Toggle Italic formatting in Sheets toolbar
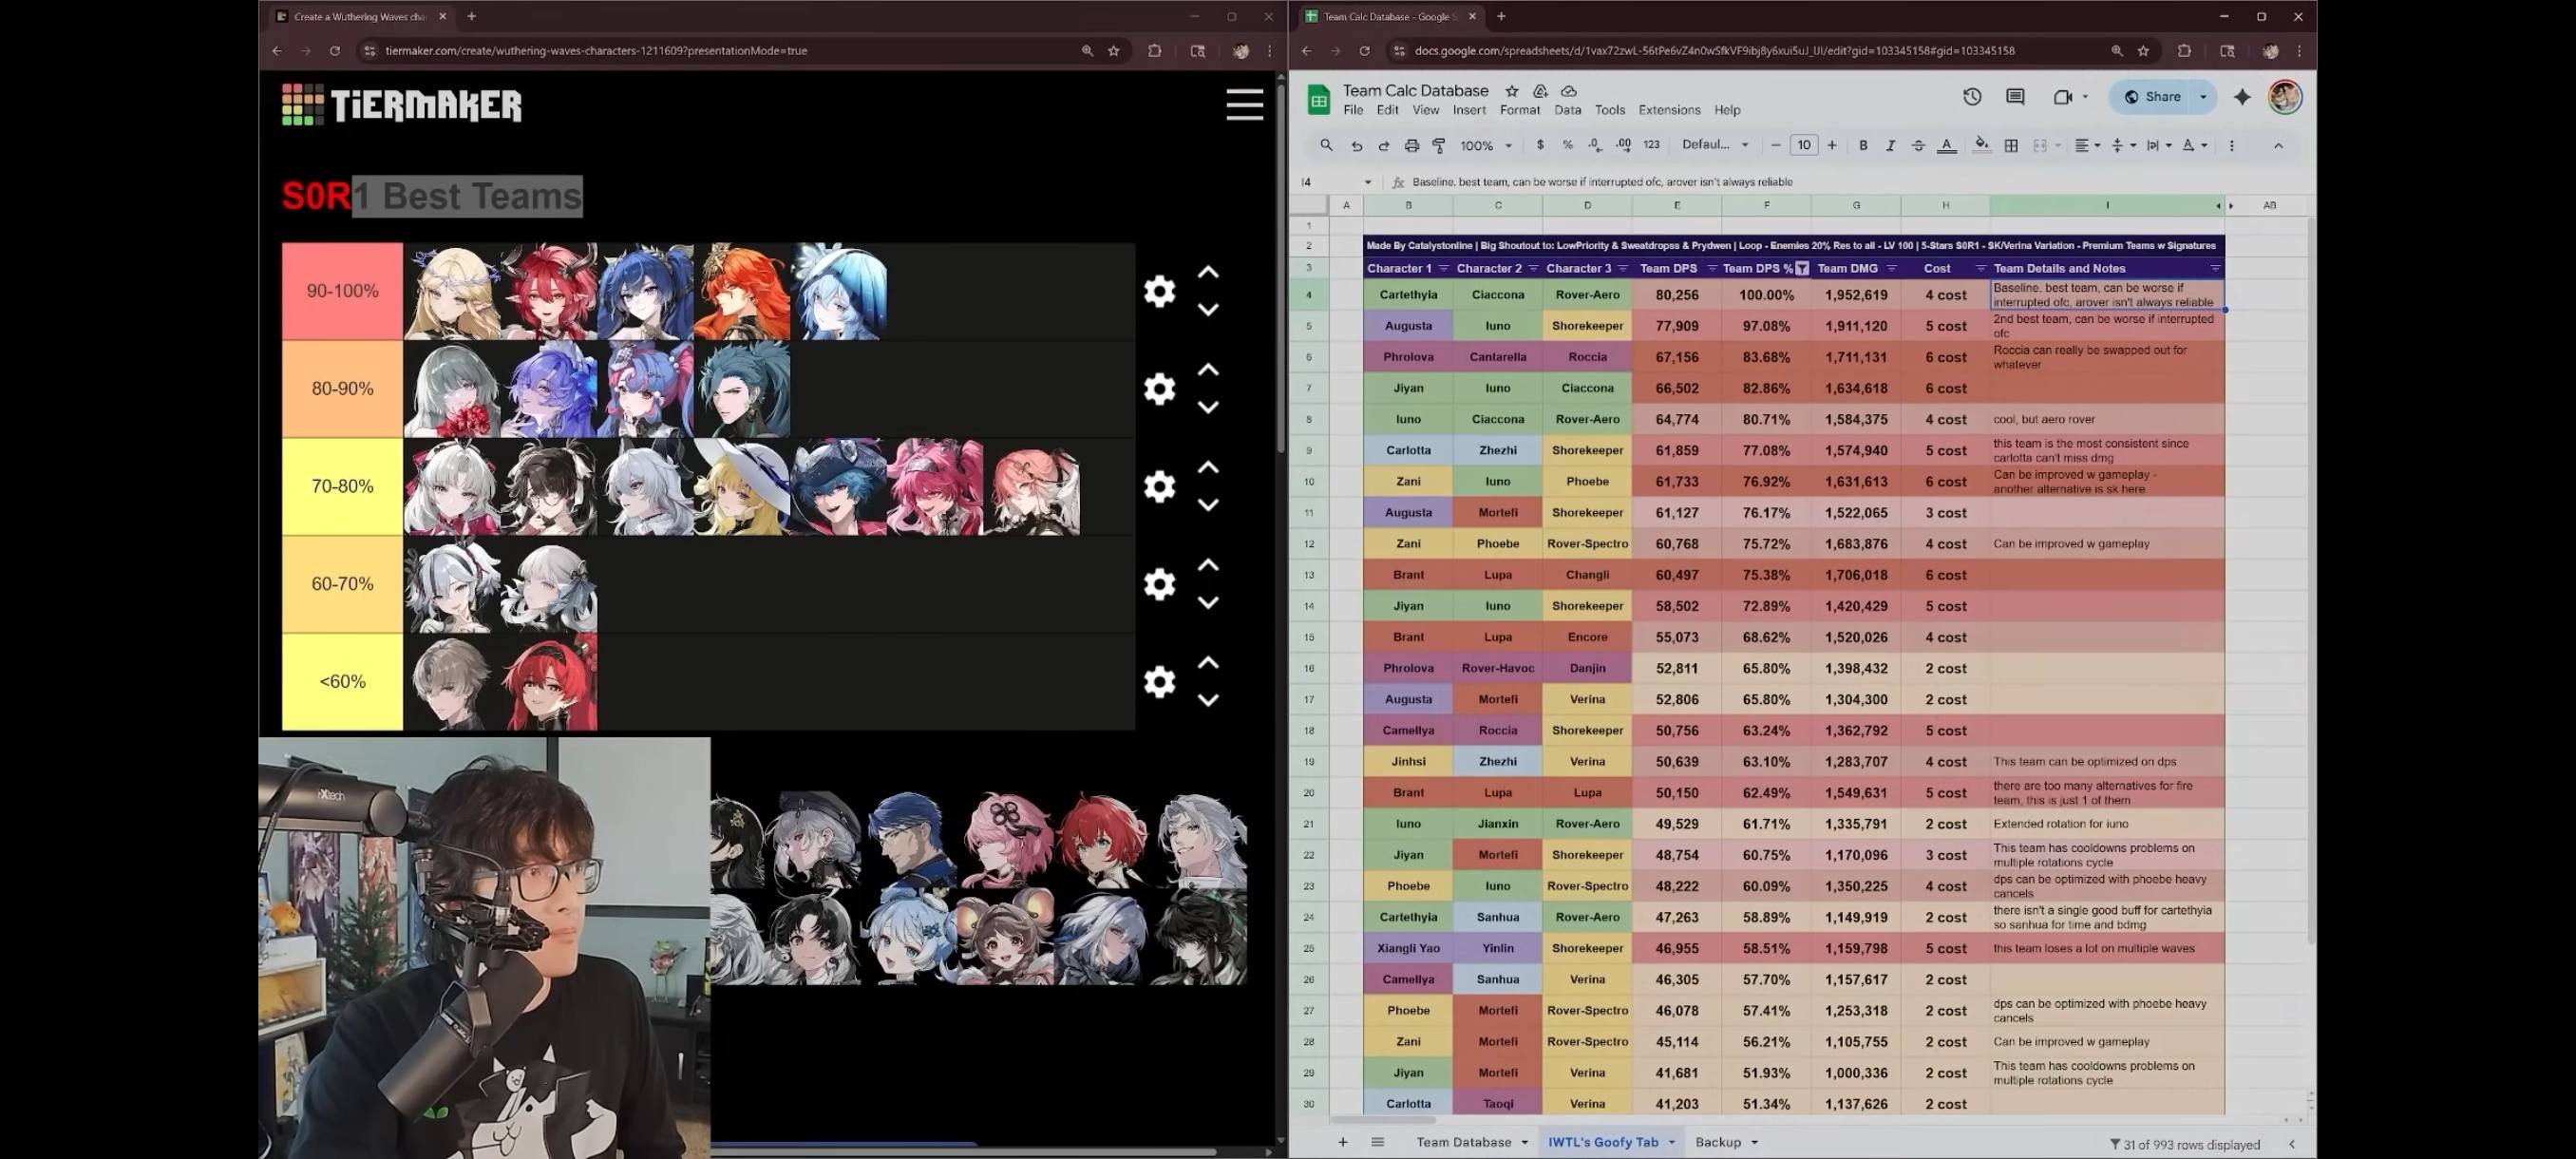 tap(1890, 145)
